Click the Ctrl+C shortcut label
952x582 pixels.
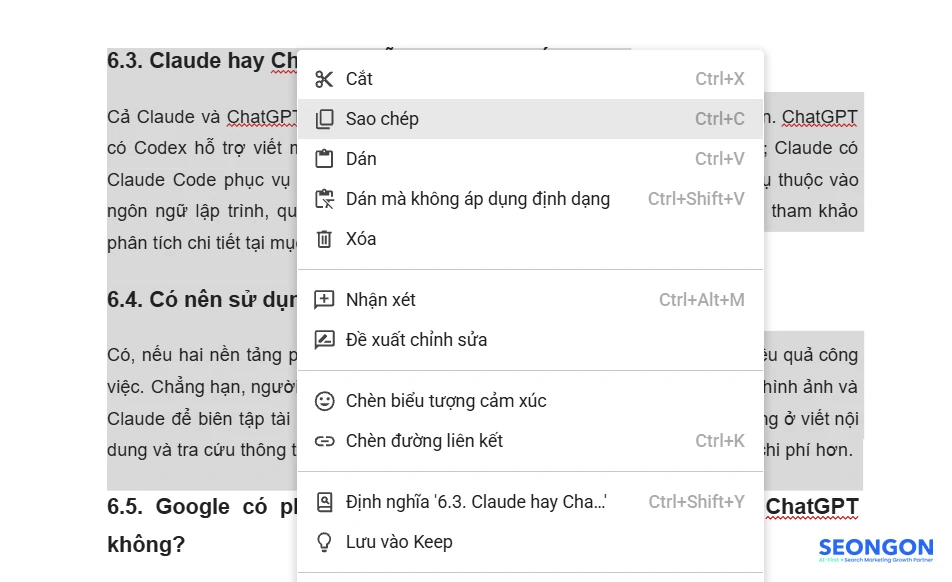(719, 119)
